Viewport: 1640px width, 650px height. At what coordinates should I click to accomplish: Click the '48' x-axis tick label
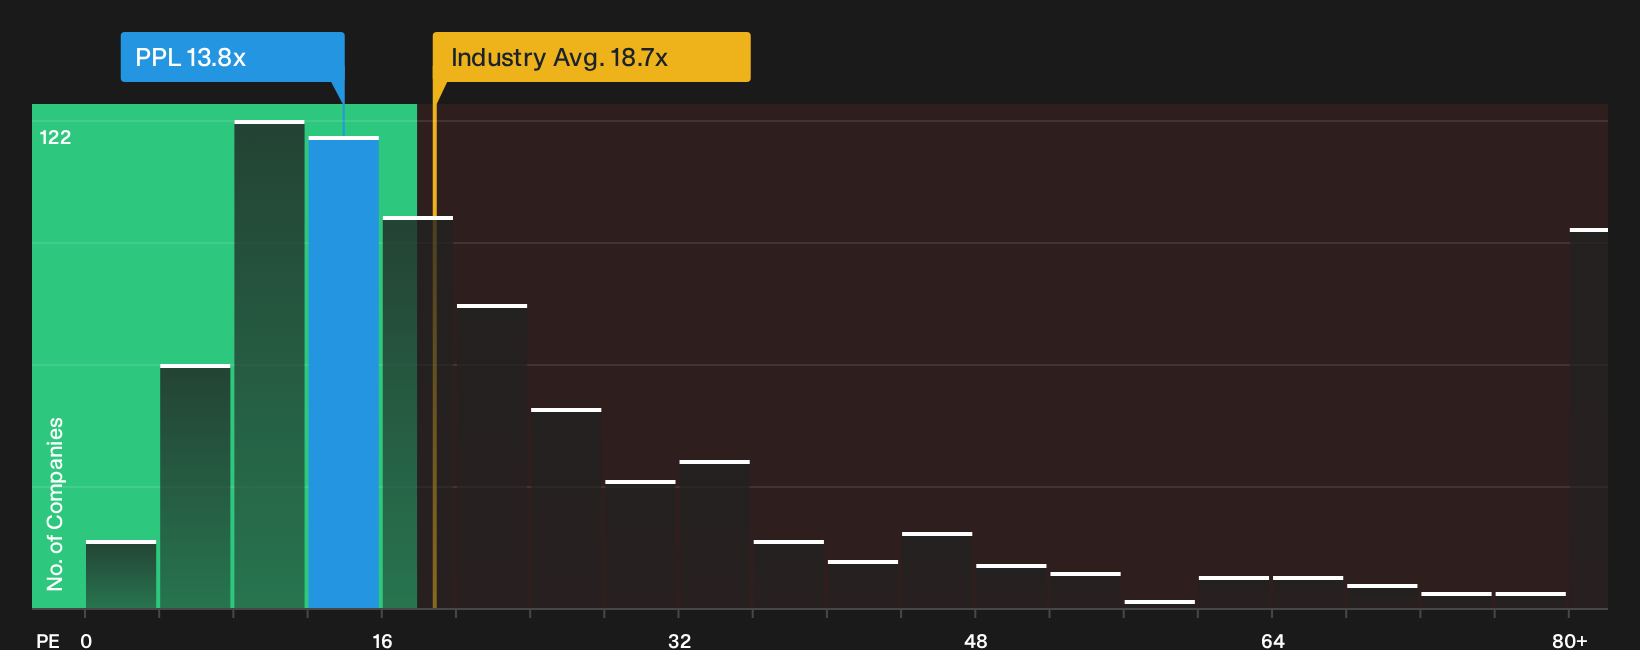[x=976, y=640]
